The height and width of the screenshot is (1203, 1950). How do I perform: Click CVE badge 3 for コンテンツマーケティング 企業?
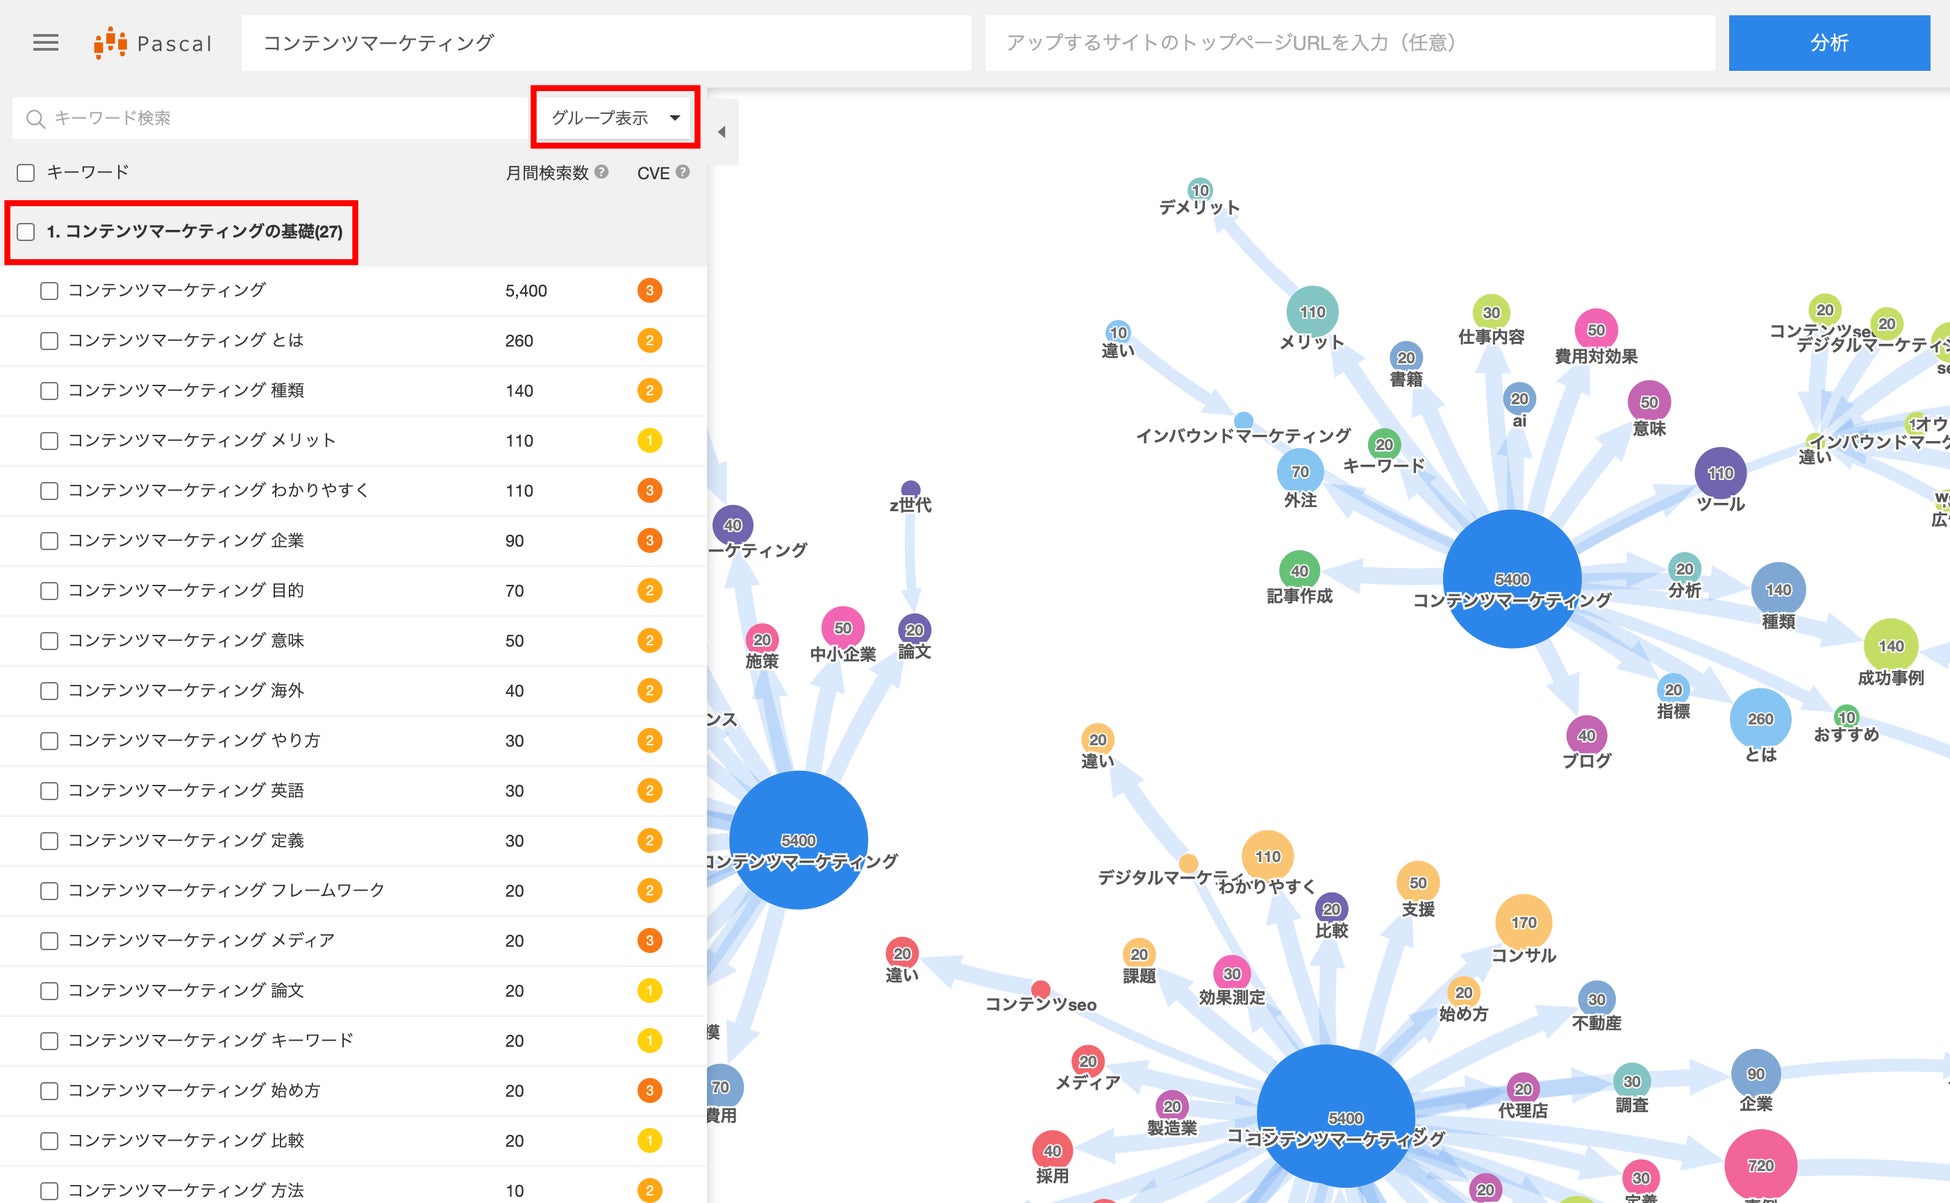point(649,541)
